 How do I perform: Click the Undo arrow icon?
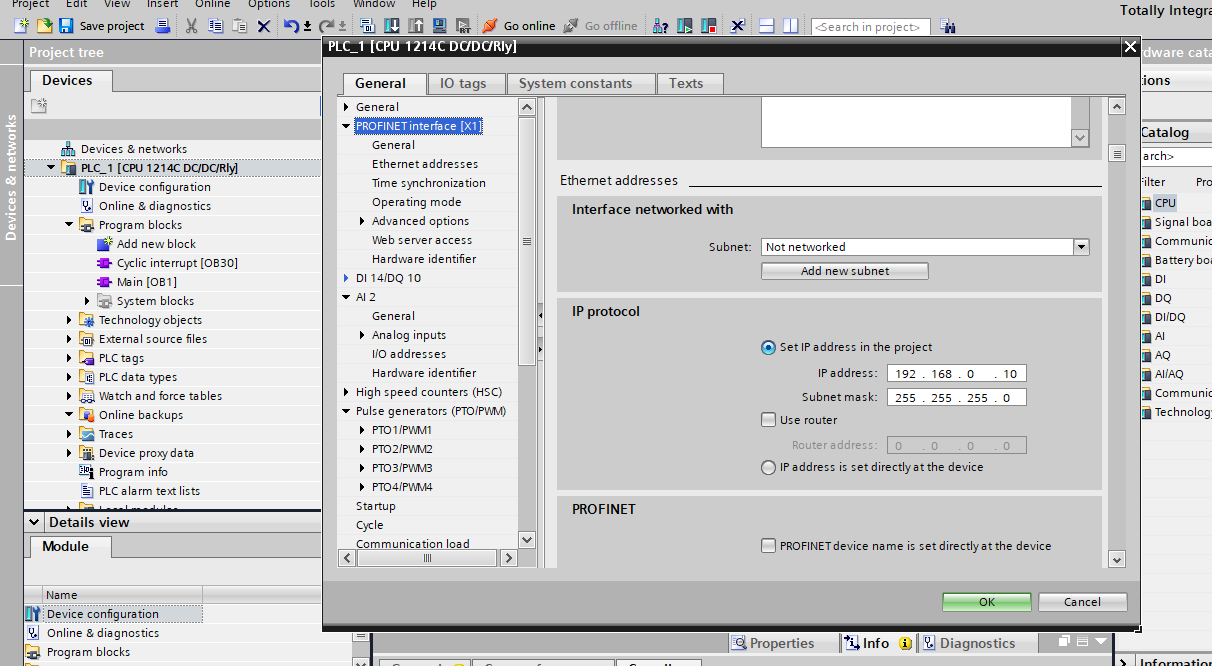[290, 26]
